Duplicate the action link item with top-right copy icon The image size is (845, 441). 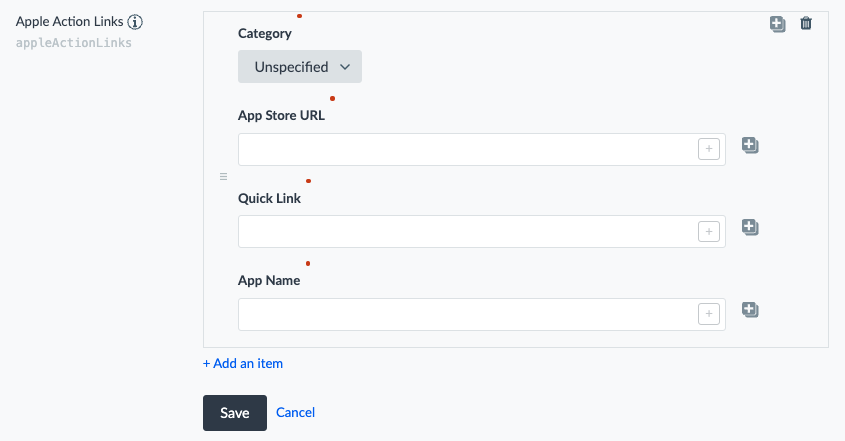click(x=777, y=24)
